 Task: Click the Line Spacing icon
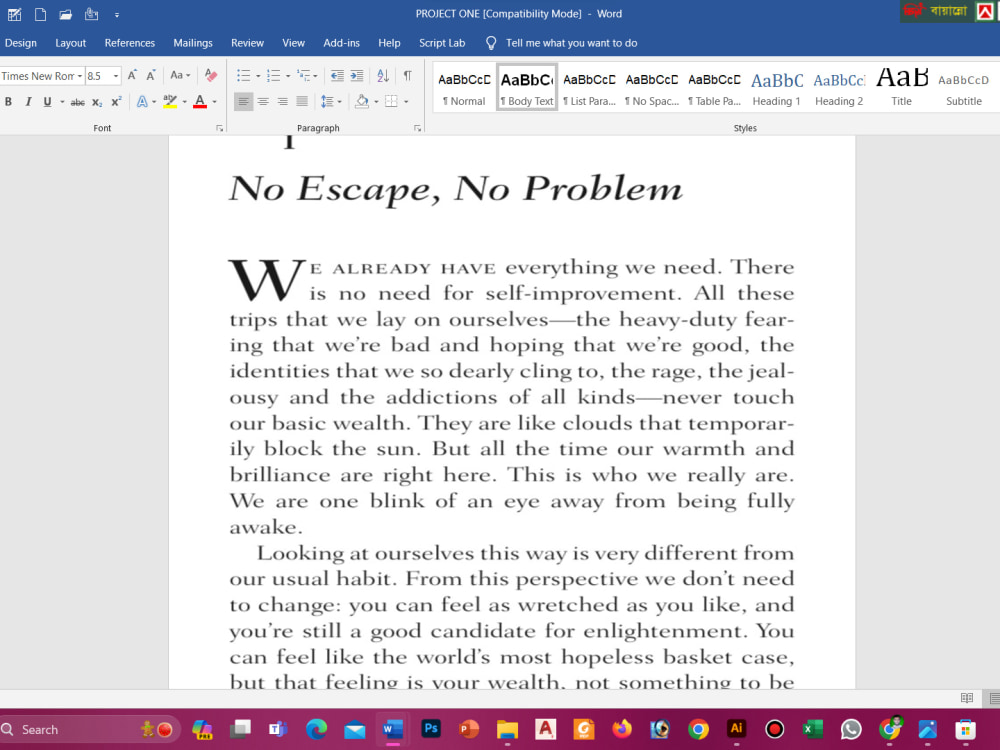click(327, 101)
